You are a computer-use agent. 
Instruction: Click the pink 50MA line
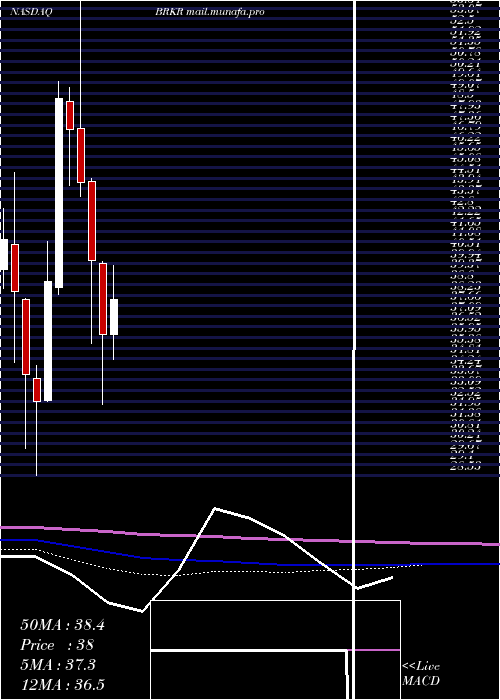point(250,536)
